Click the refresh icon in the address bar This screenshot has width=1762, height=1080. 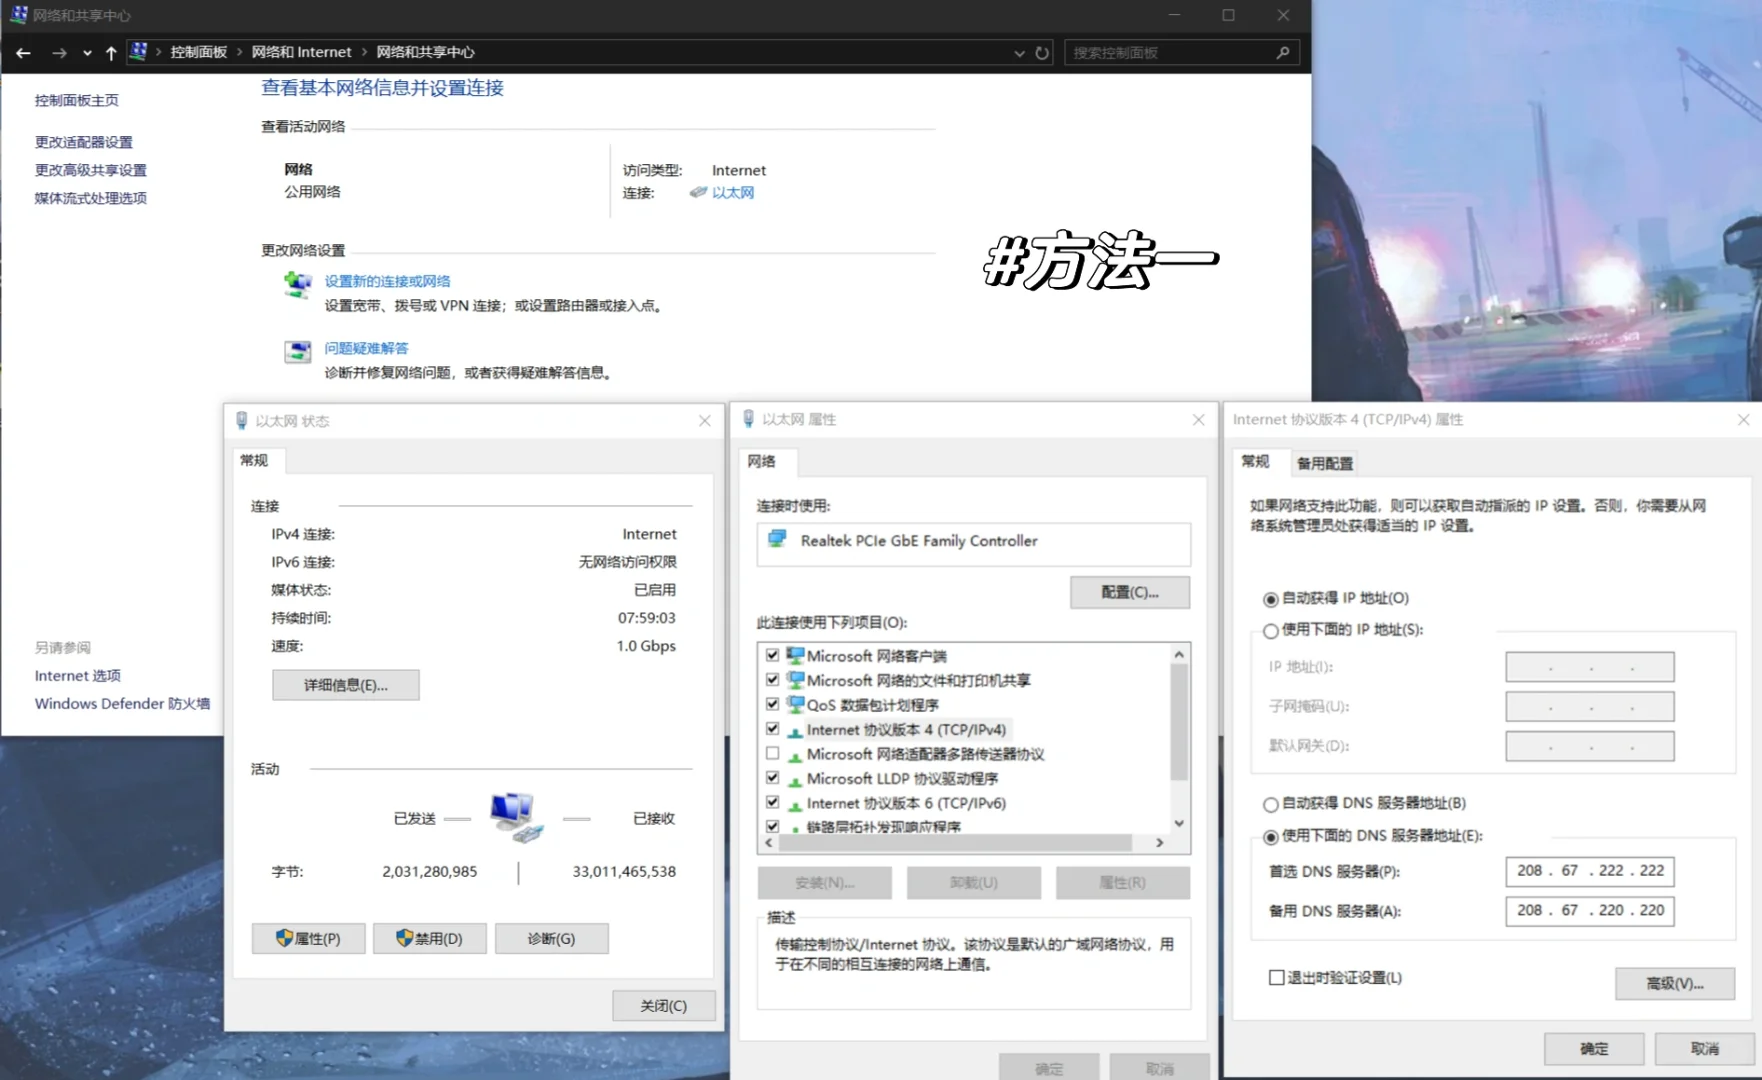1040,53
